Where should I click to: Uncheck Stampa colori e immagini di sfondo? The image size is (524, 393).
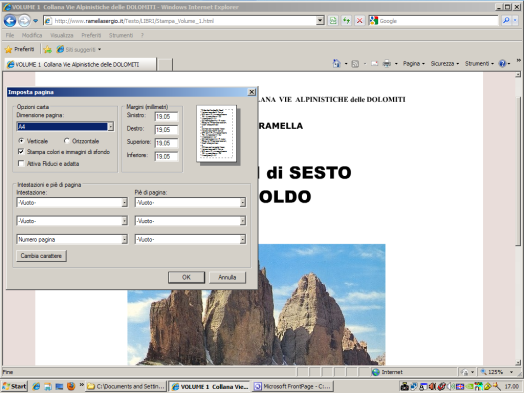point(21,152)
